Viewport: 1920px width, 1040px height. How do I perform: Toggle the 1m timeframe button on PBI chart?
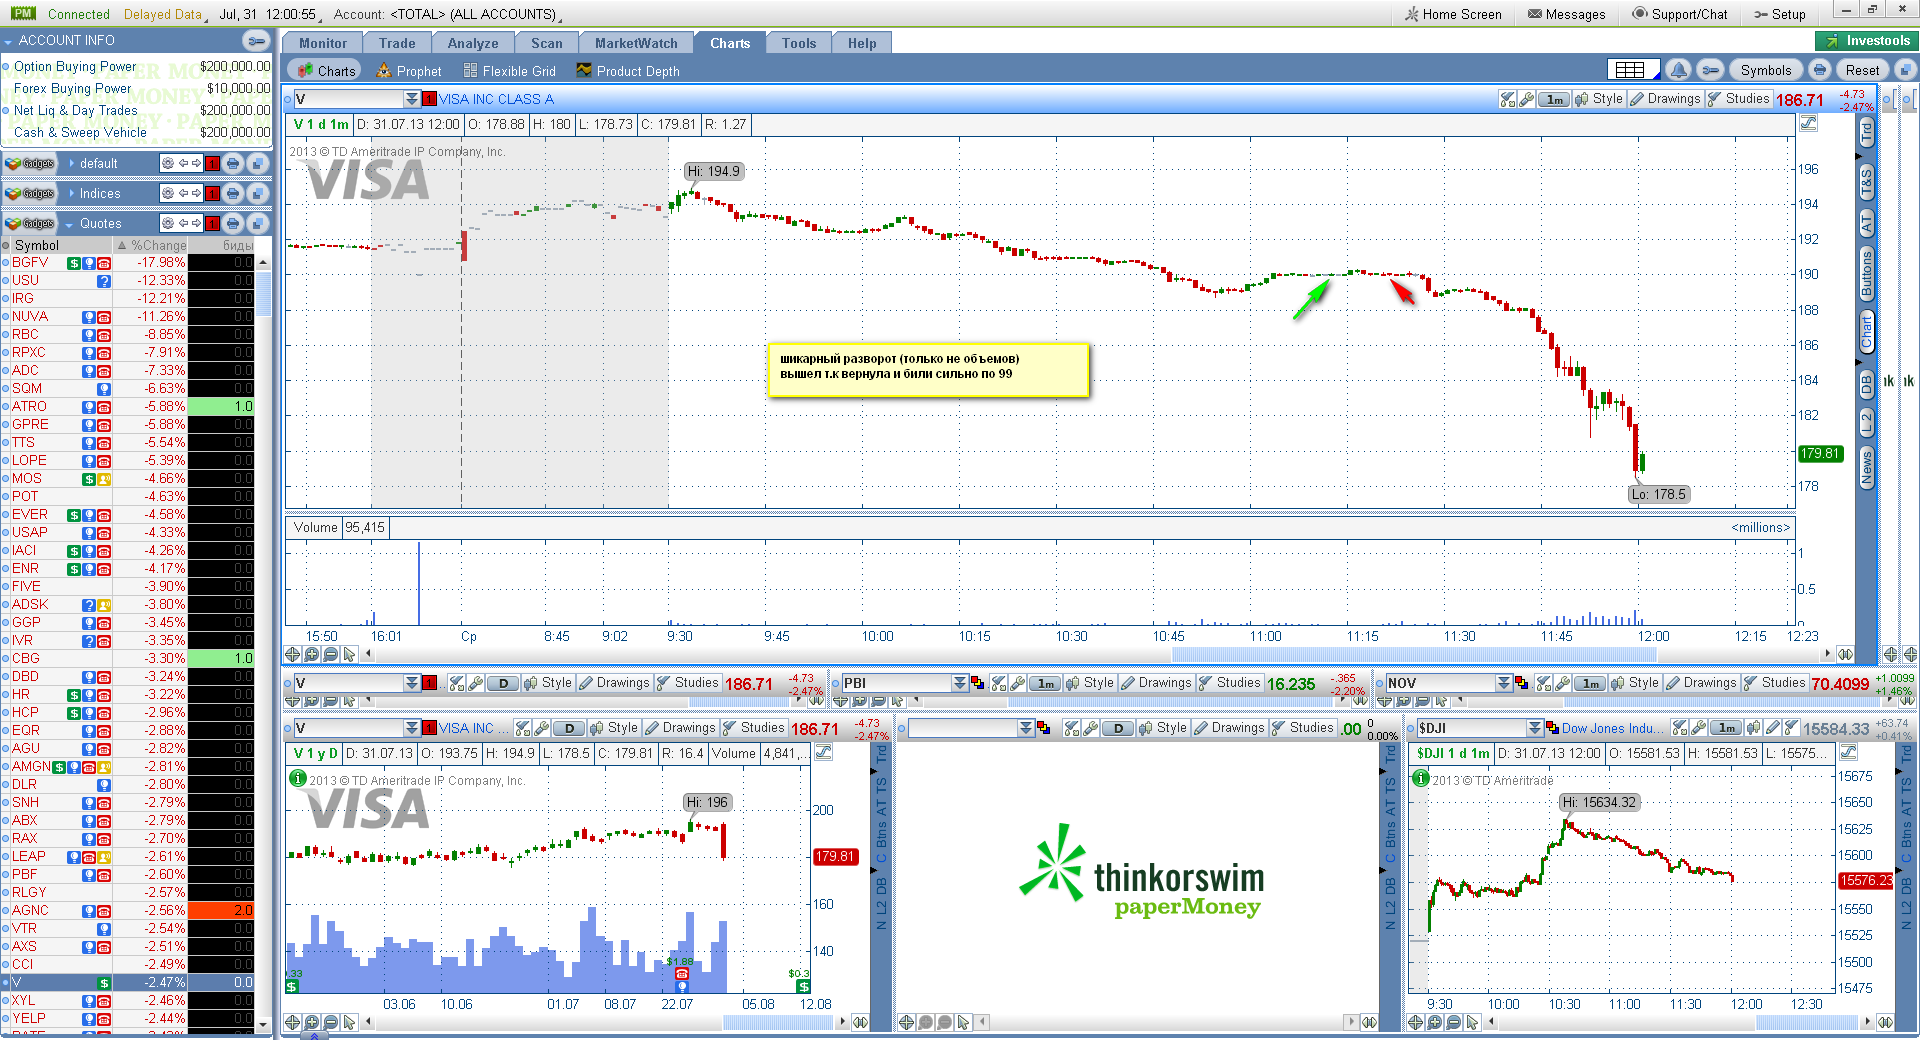(x=1045, y=683)
